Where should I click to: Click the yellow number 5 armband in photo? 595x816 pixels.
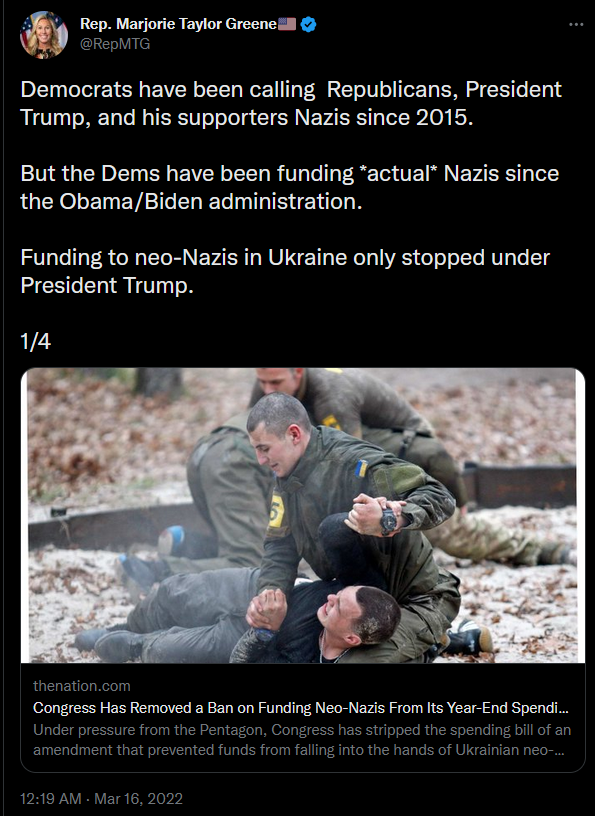[276, 511]
